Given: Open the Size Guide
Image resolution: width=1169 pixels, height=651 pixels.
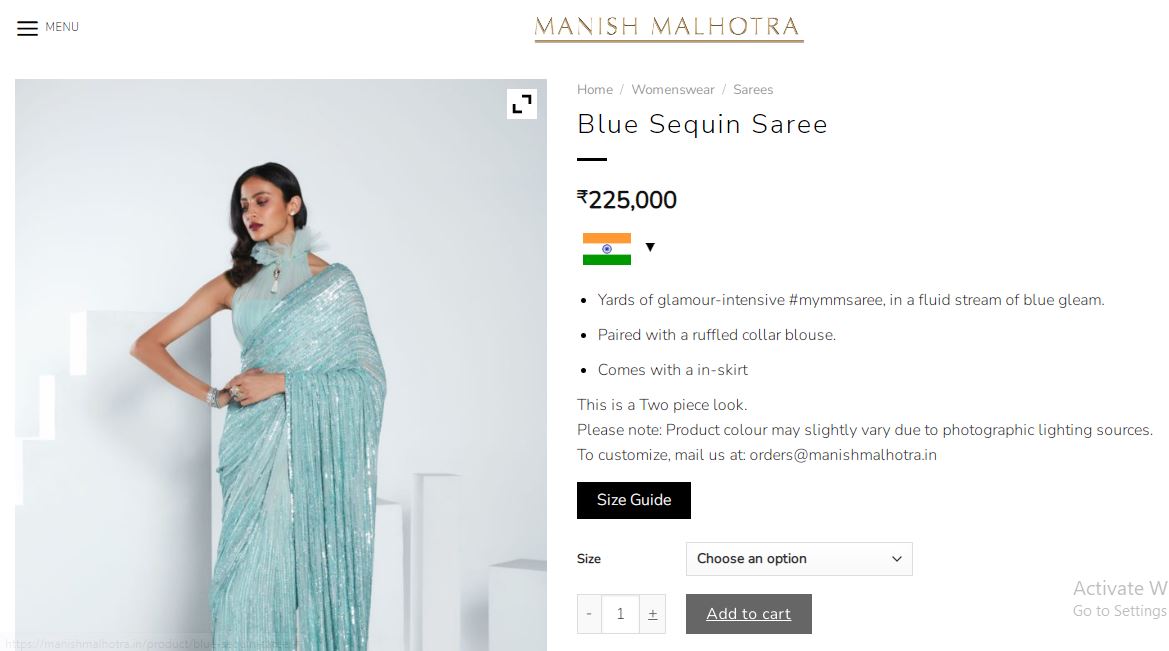Looking at the screenshot, I should [634, 500].
